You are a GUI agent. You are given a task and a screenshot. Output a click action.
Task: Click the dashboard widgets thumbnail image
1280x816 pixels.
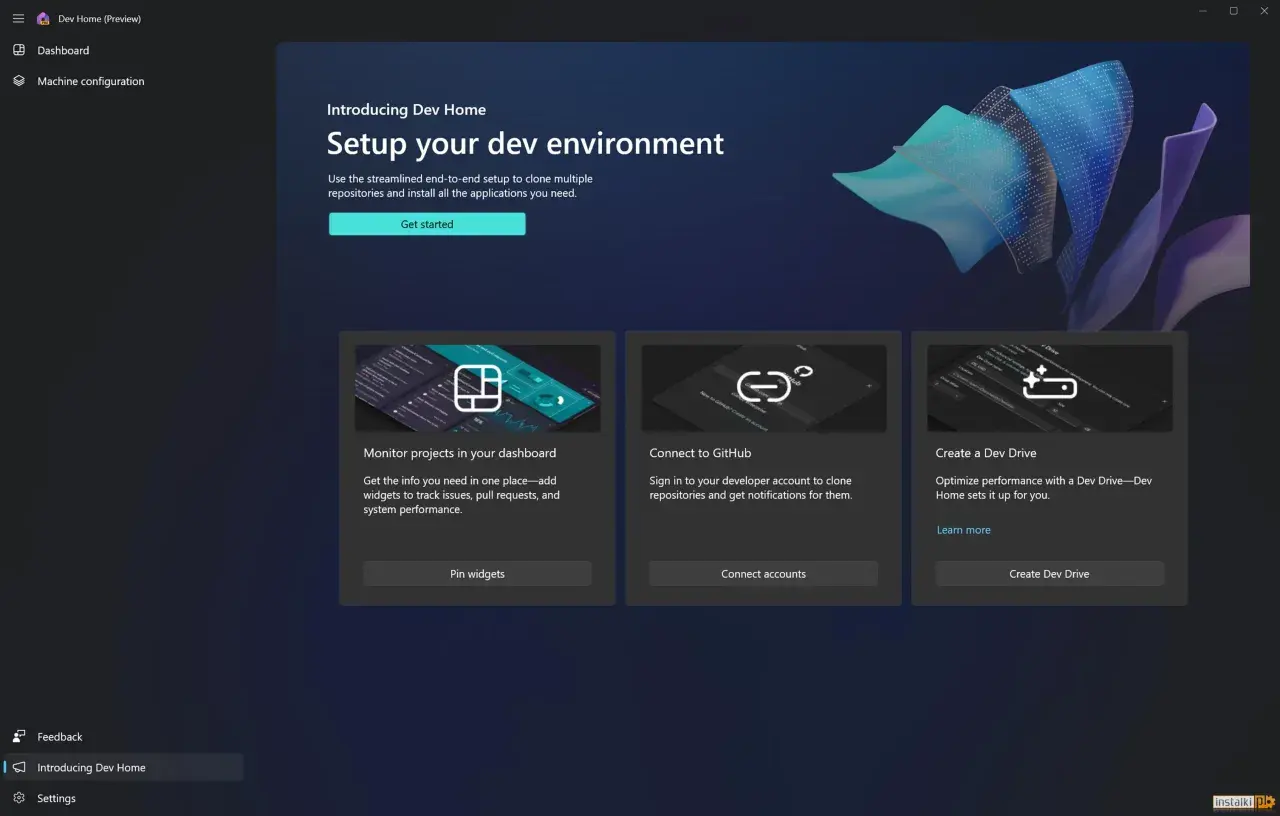point(477,388)
